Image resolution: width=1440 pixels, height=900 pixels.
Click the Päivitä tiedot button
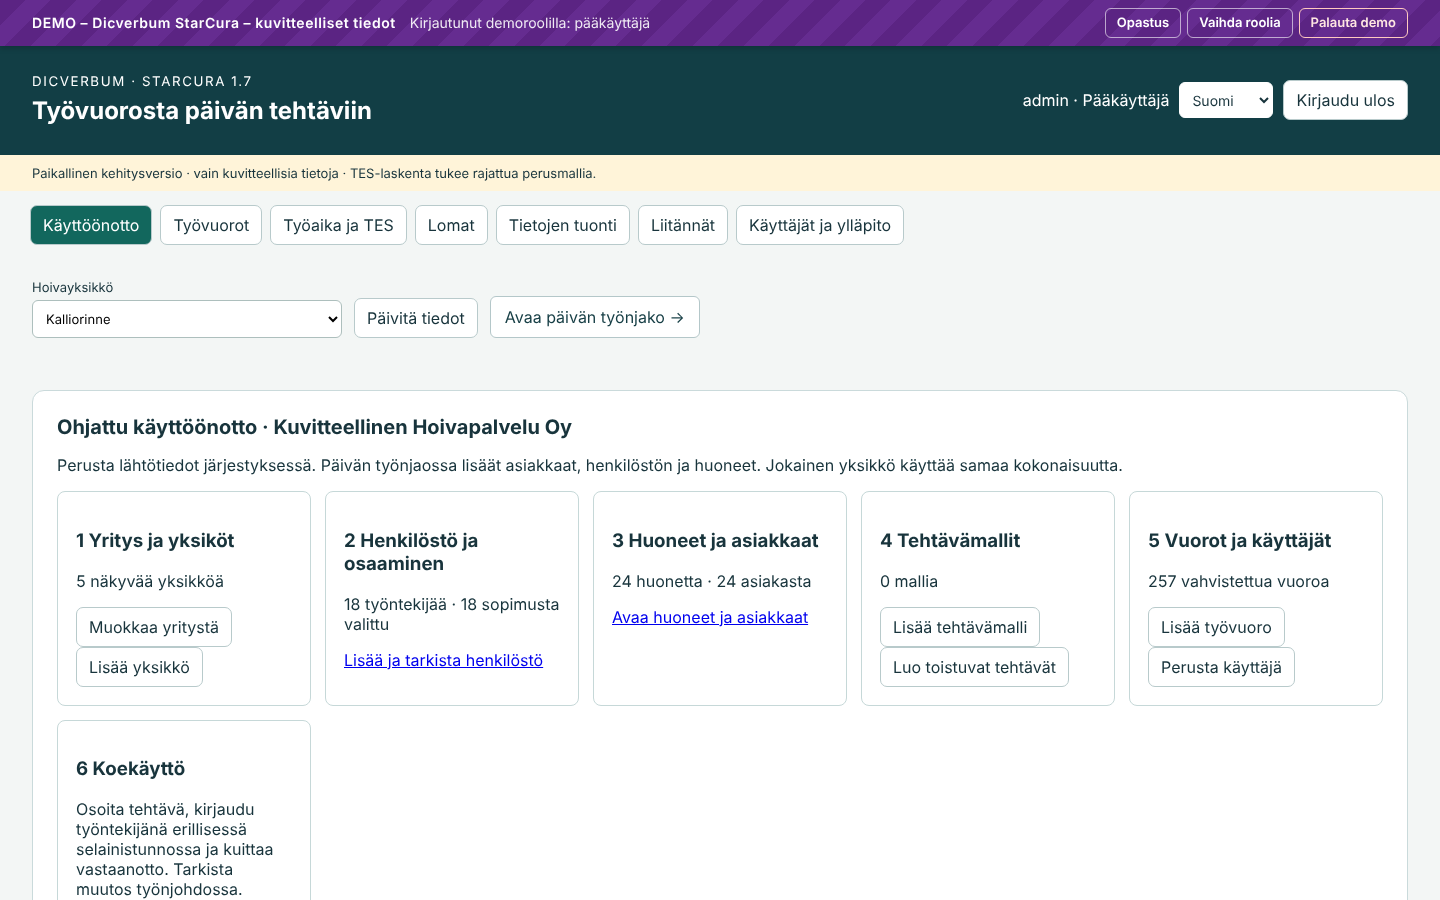tap(415, 318)
